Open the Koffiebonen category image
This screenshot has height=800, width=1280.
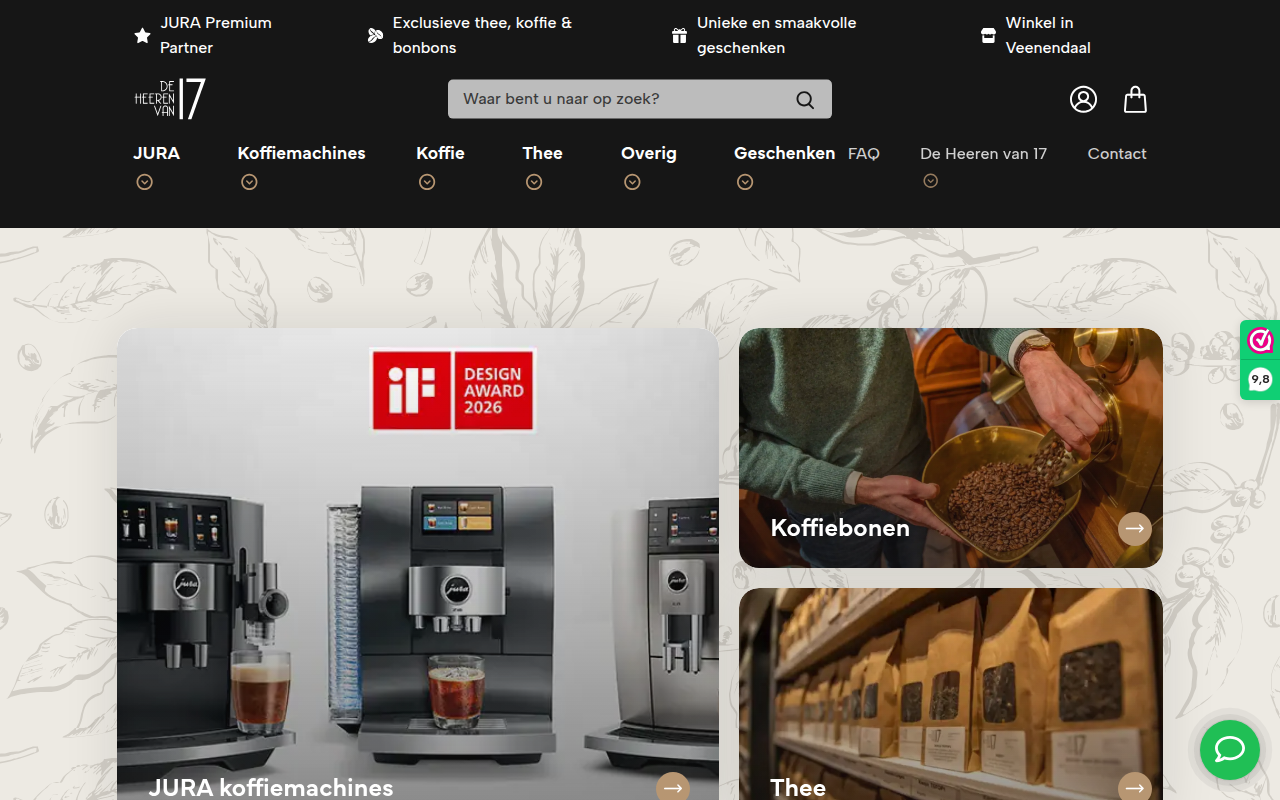click(951, 448)
